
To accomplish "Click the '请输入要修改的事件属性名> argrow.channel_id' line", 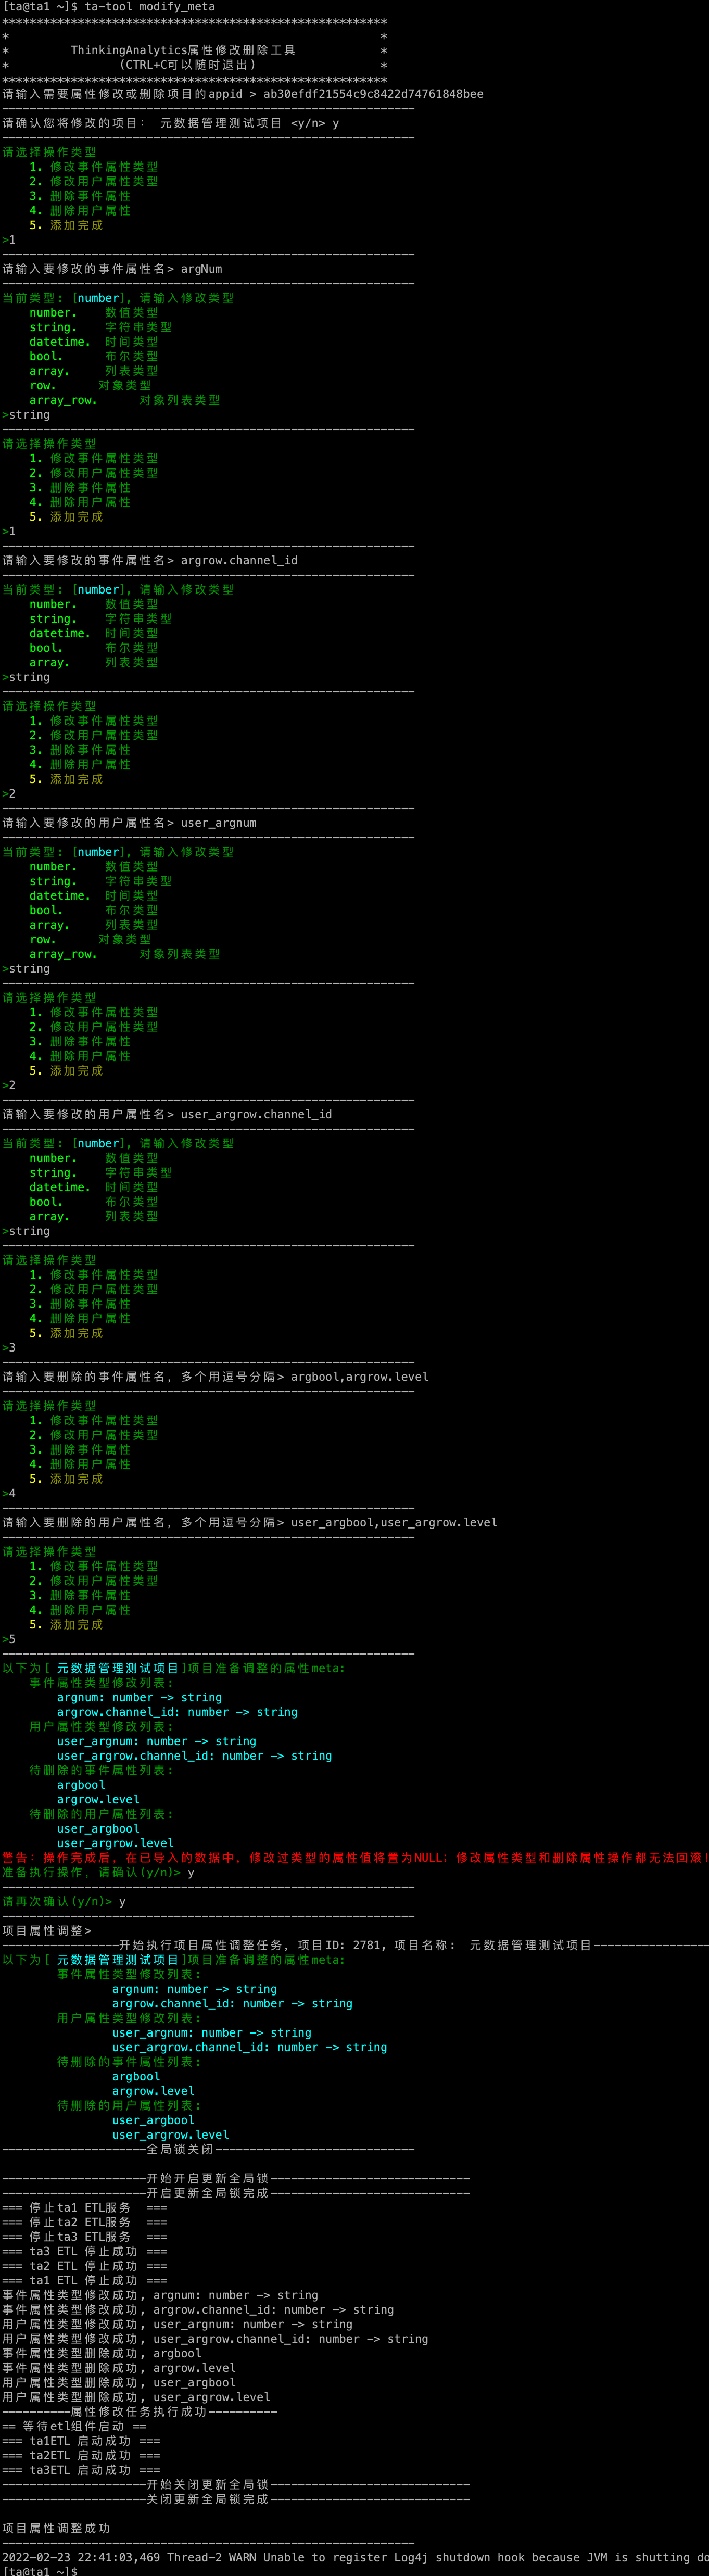I will [150, 561].
